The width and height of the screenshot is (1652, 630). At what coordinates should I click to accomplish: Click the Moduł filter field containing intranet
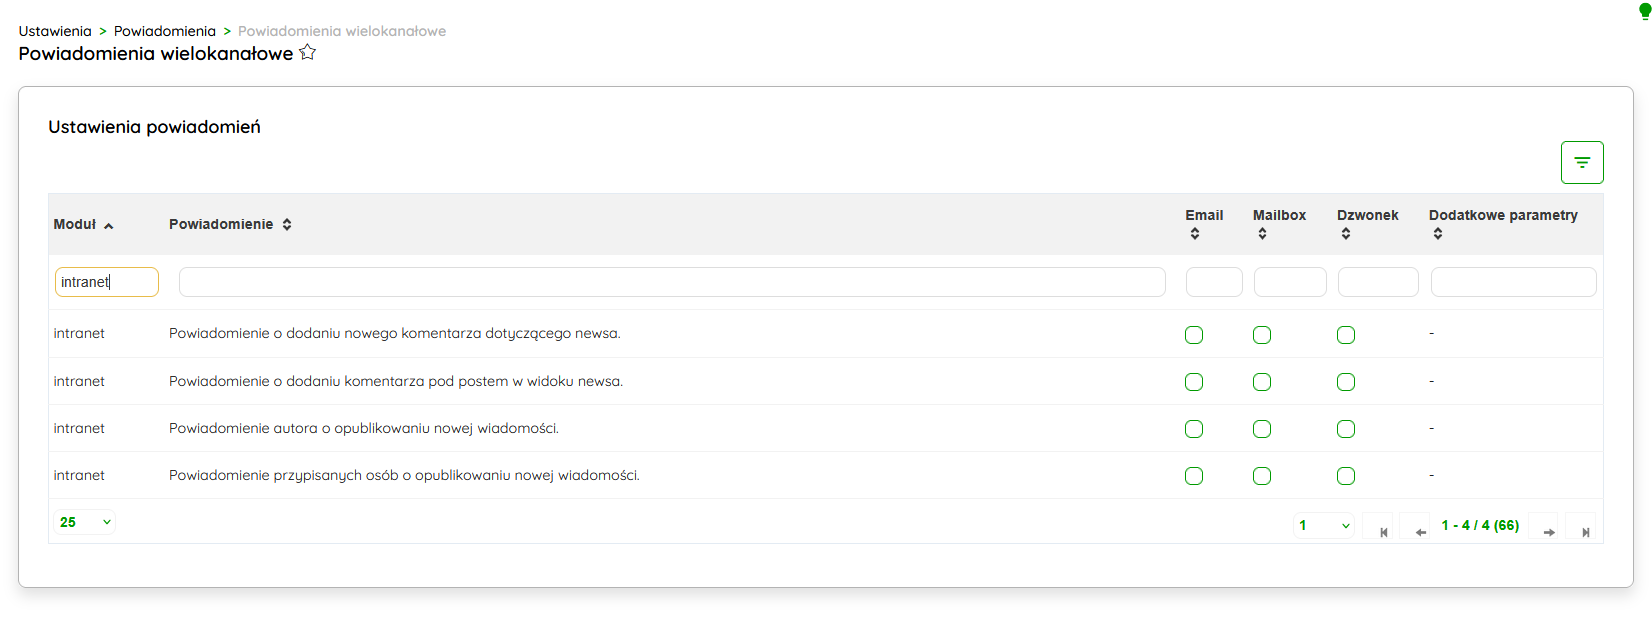pos(106,282)
